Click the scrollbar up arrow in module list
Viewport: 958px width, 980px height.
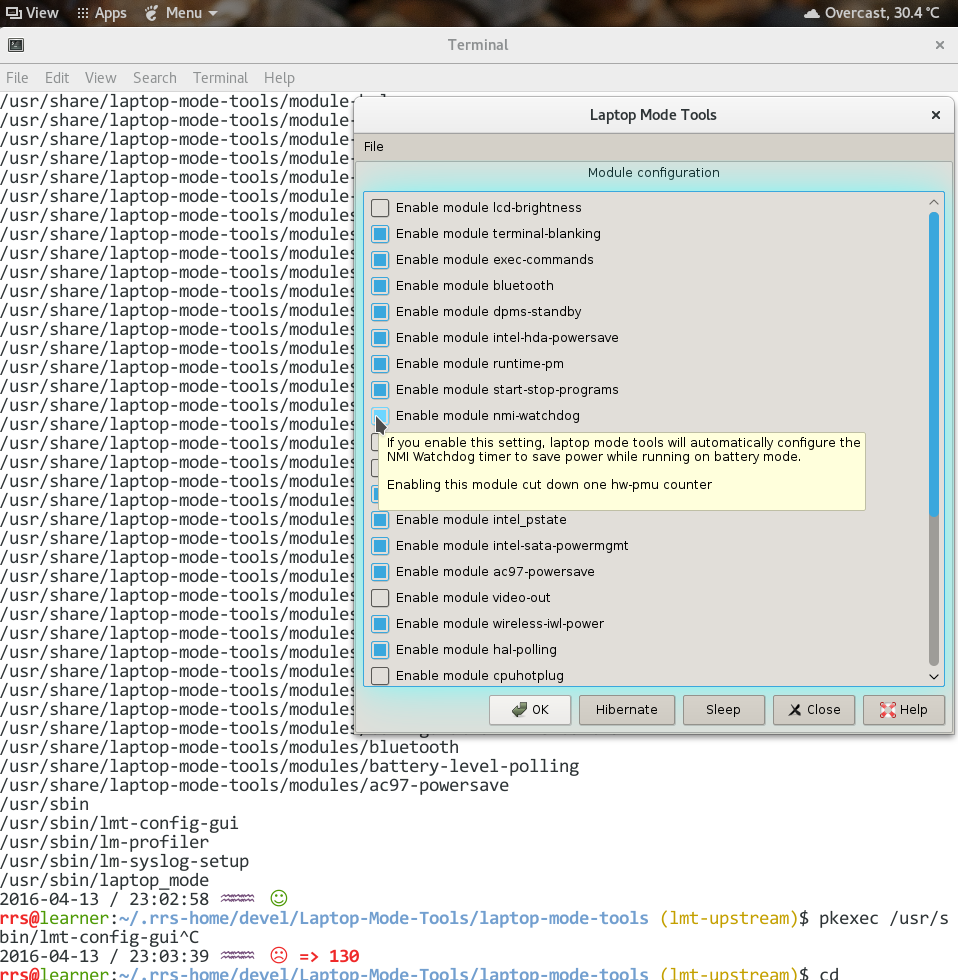coord(934,200)
